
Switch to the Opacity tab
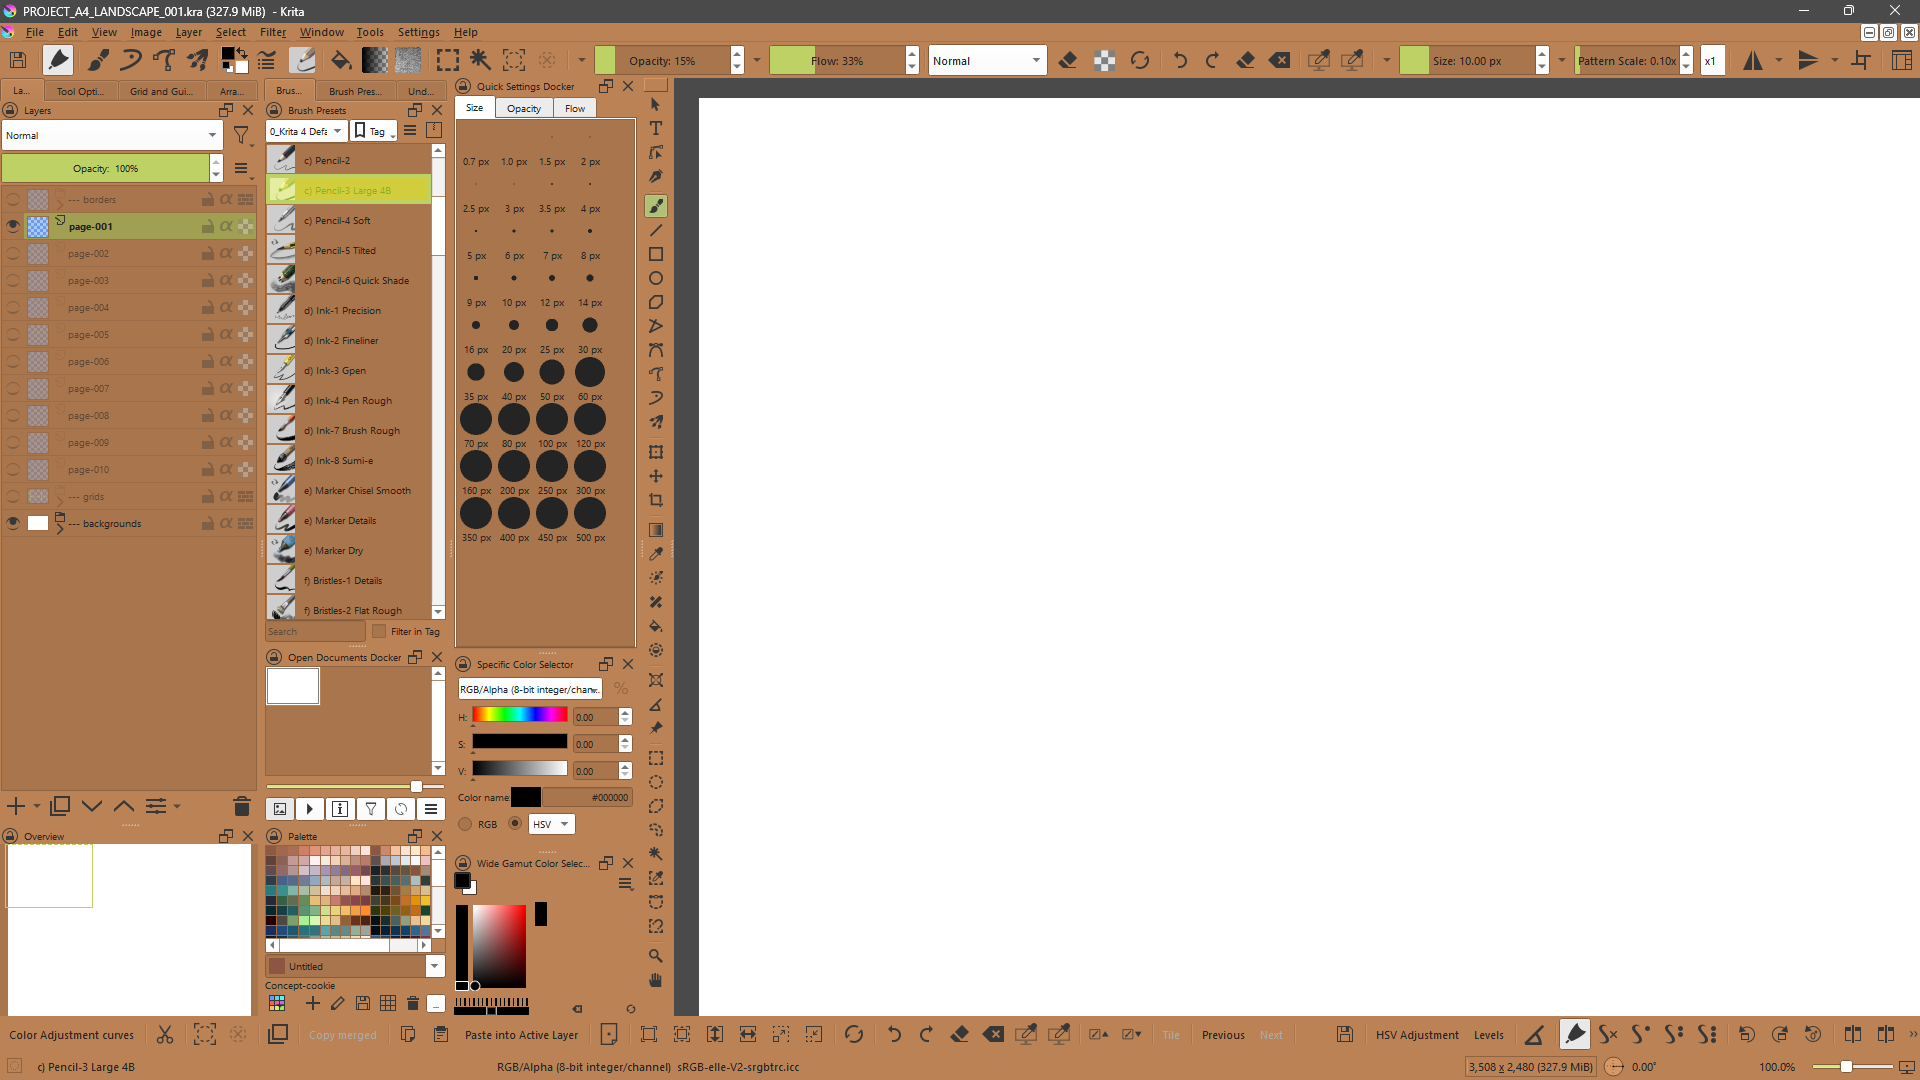(x=523, y=108)
